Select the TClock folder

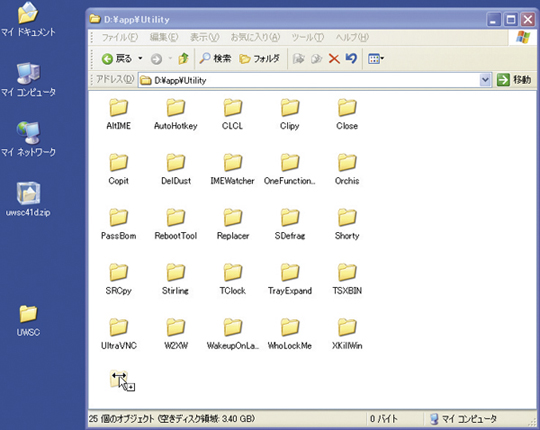click(x=233, y=279)
